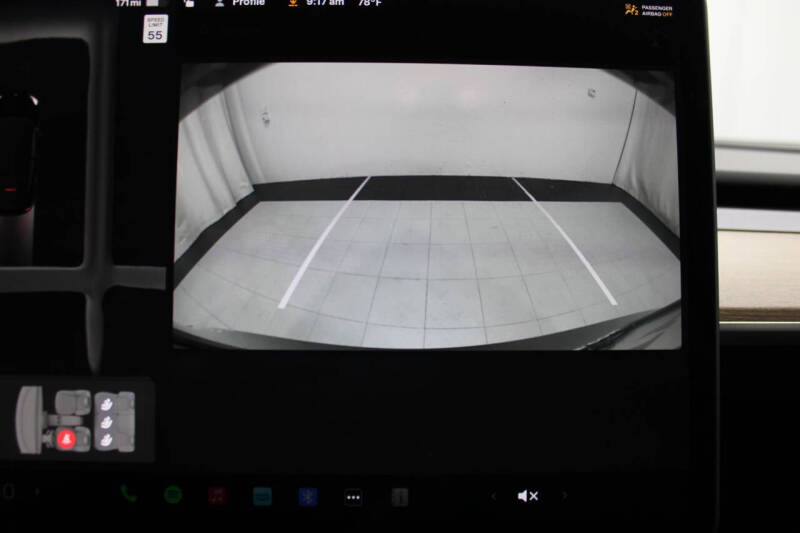This screenshot has height=533, width=800.
Task: Tap the 78°F temperature readout
Action: coord(369,3)
